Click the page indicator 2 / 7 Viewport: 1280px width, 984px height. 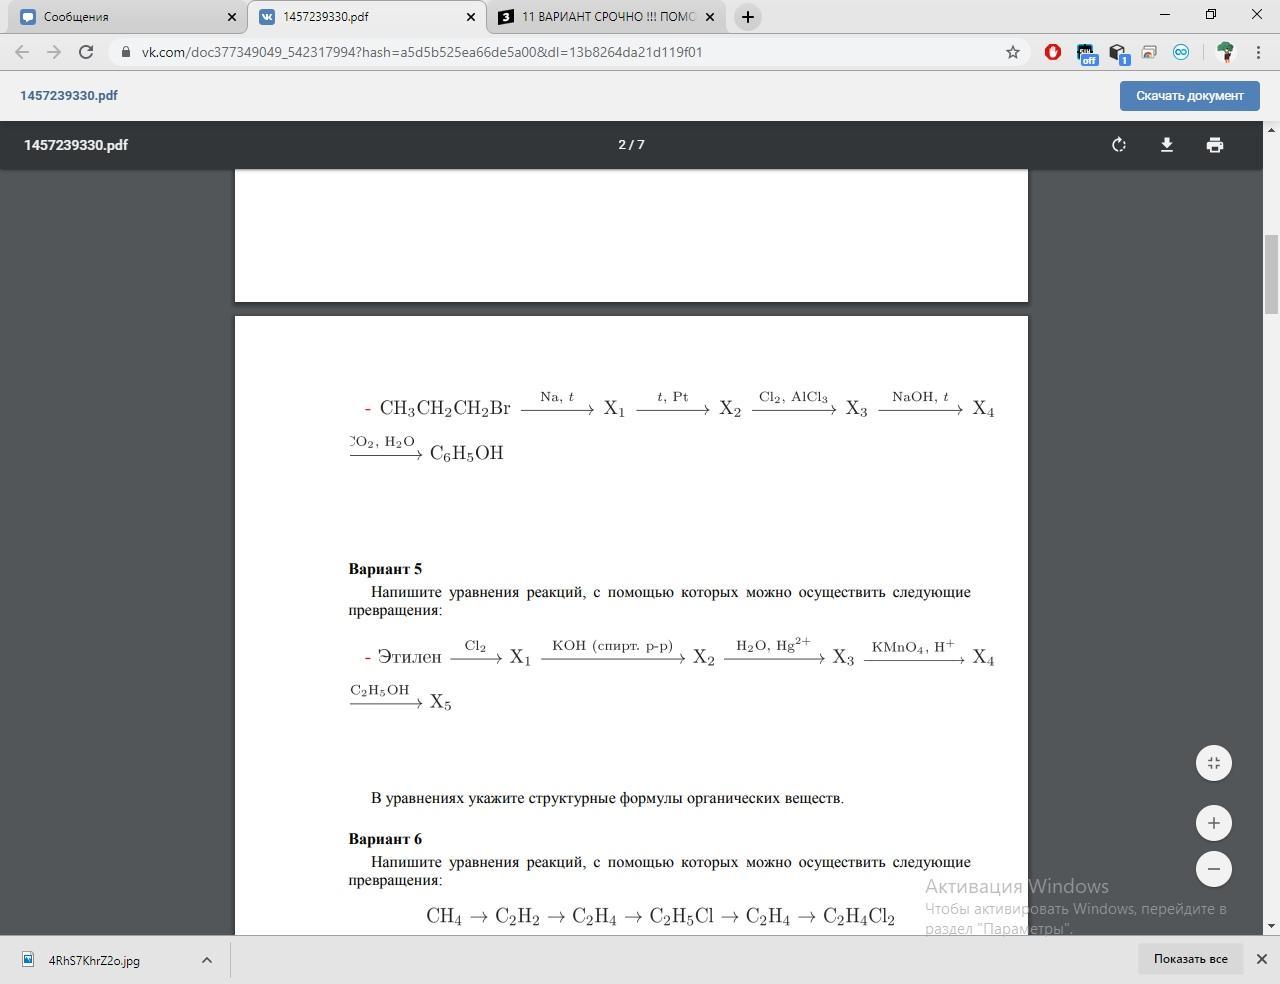pos(631,145)
